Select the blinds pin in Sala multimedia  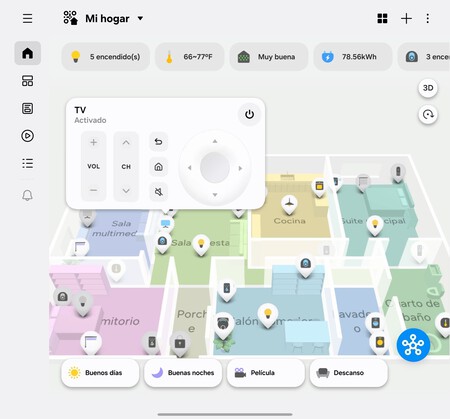click(x=80, y=248)
